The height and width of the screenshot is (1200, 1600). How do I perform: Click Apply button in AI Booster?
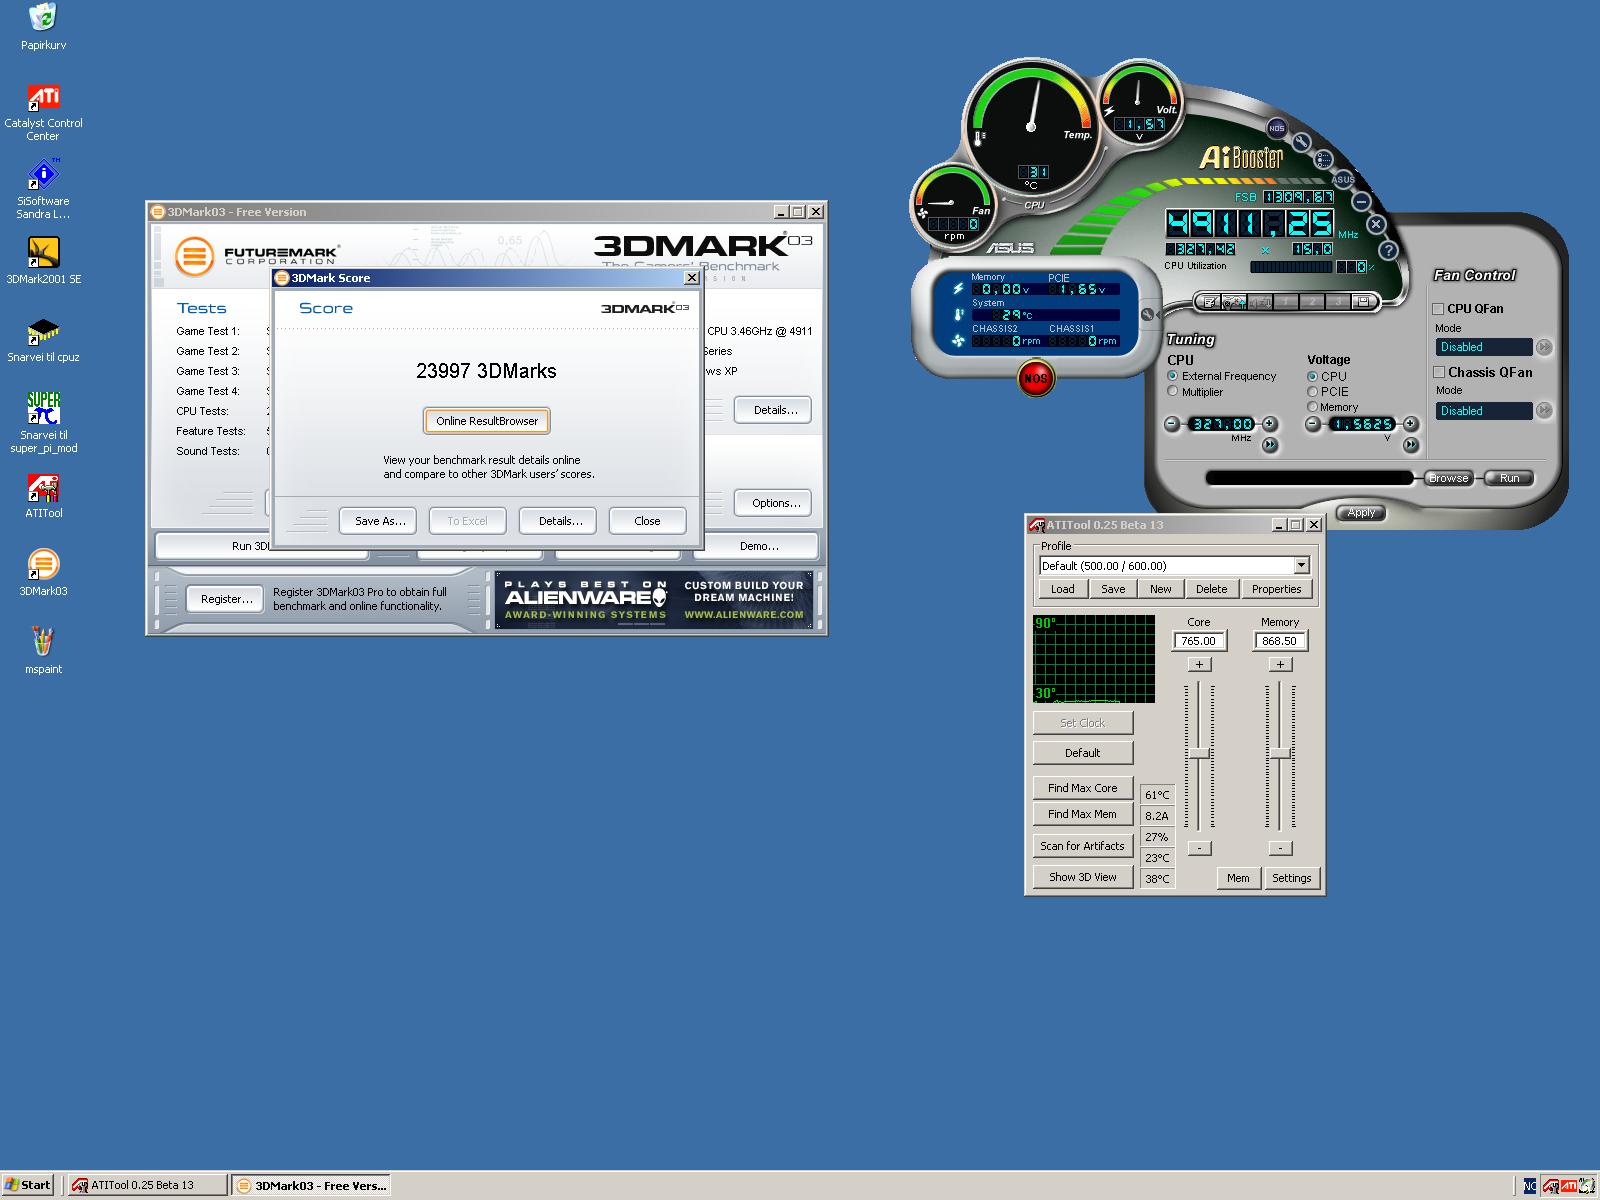[x=1361, y=513]
